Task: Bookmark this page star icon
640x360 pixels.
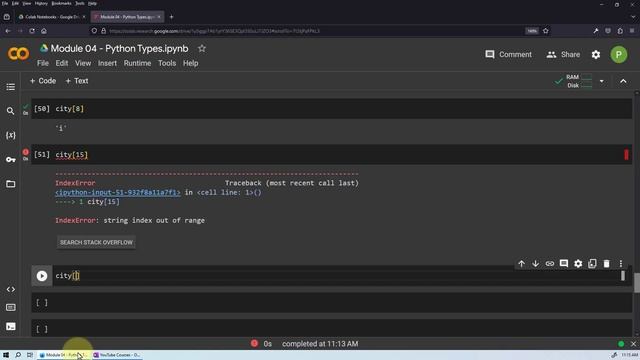Action: [x=546, y=31]
